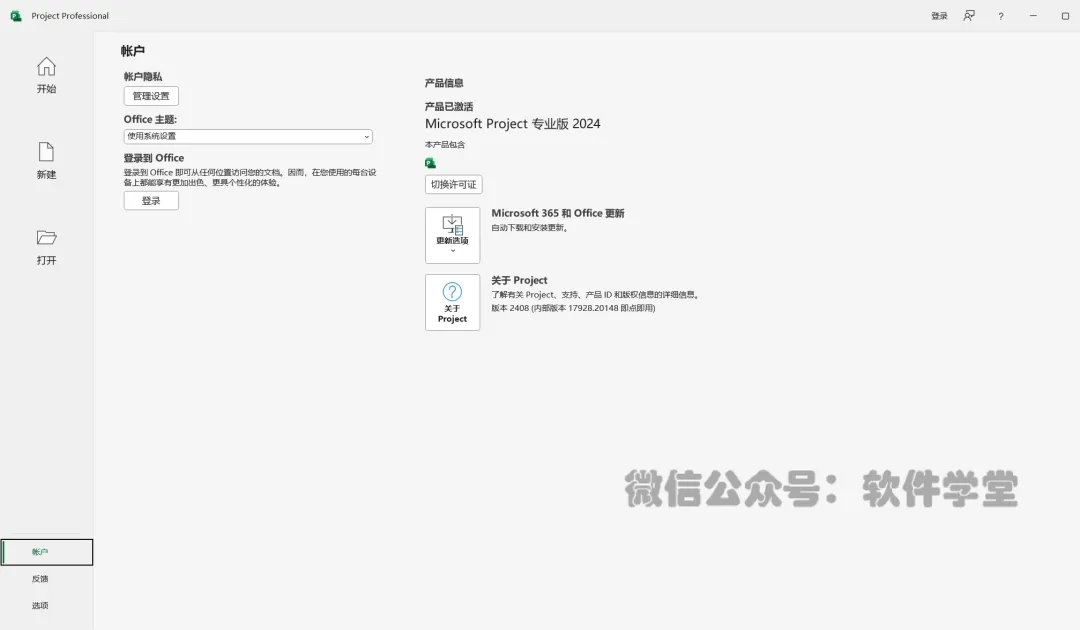Select the 帐户 tab in sidebar
The width and height of the screenshot is (1080, 630).
pos(47,552)
